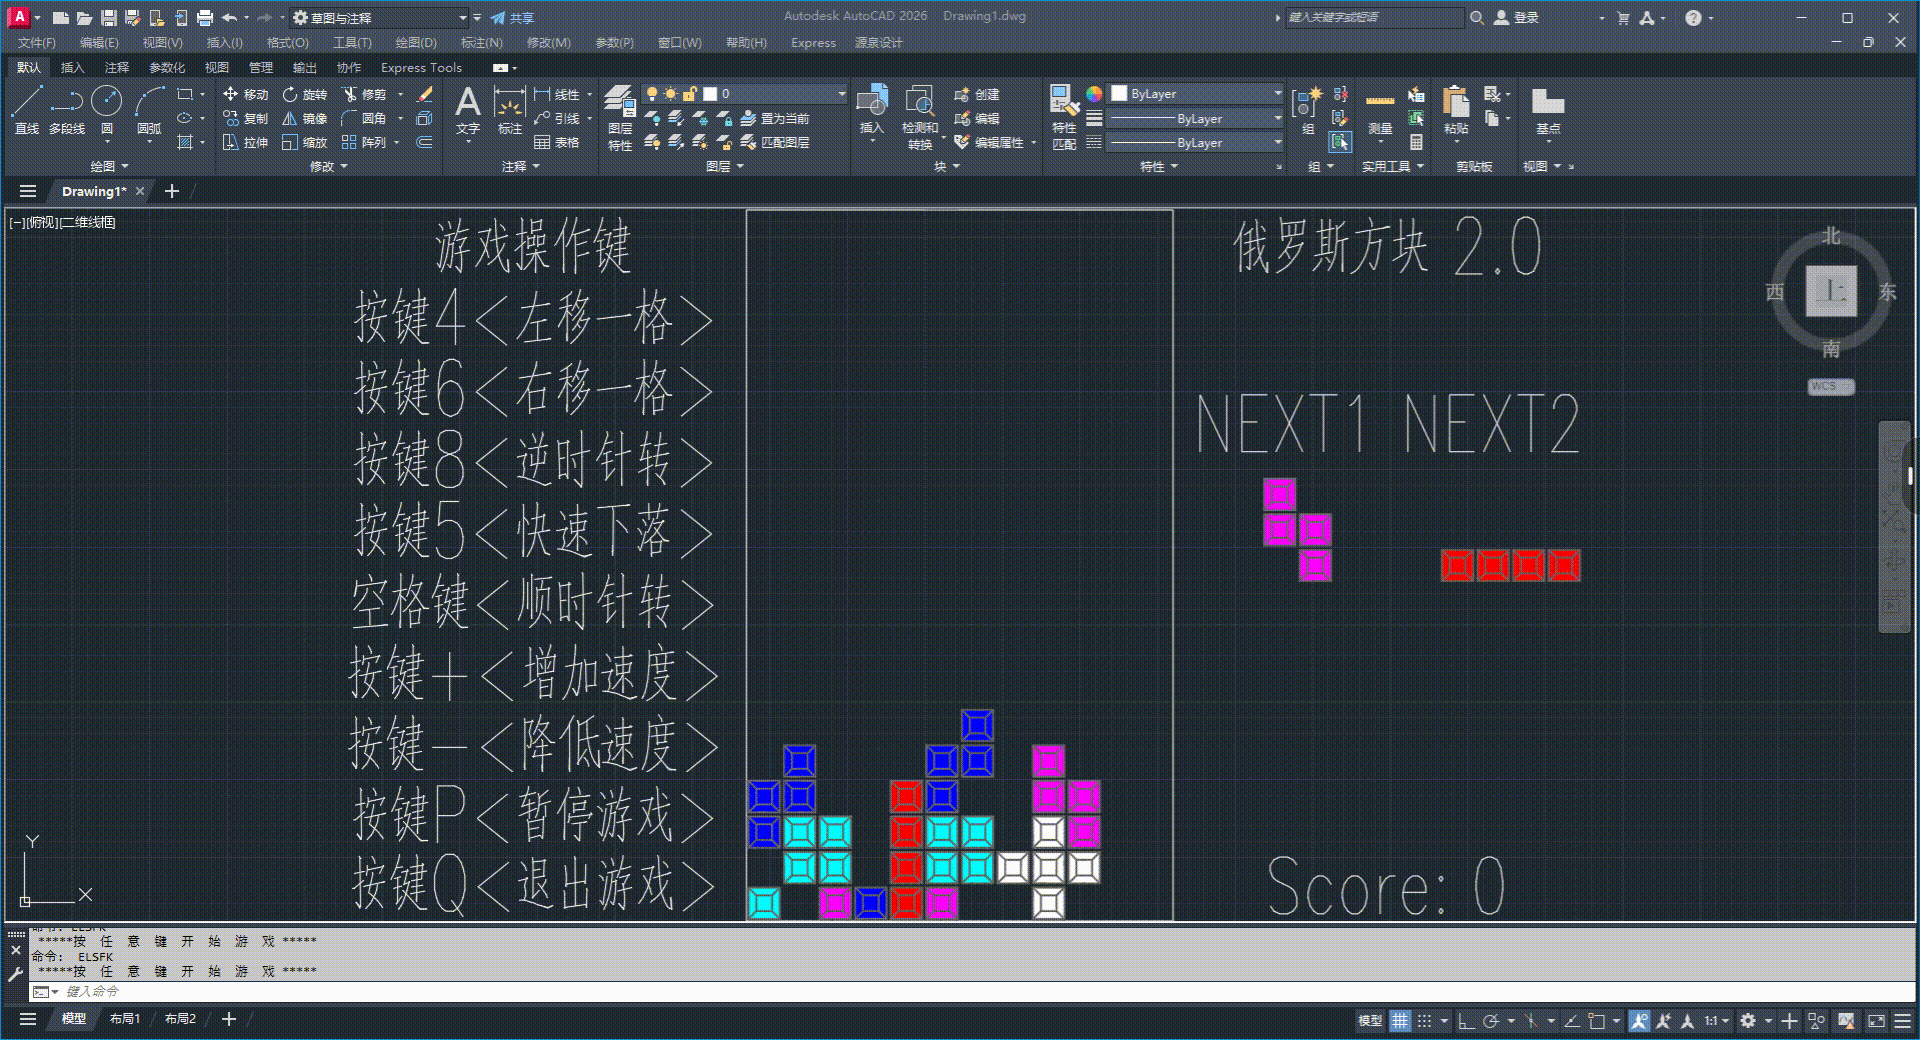Click the 镜像 (Mirror) tool

pyautogui.click(x=304, y=118)
